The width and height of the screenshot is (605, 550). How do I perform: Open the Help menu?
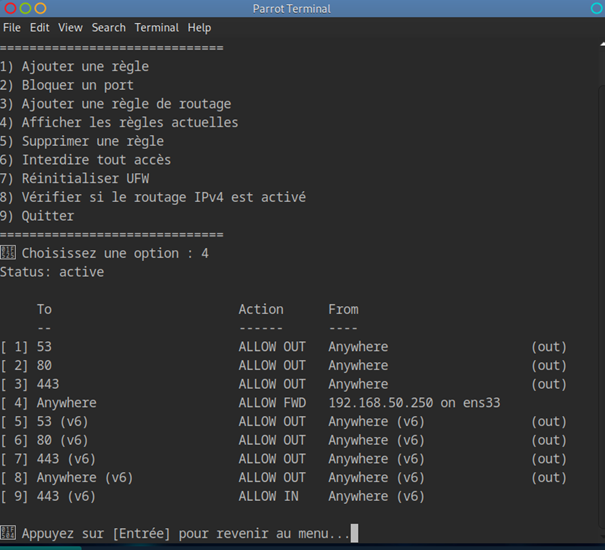pos(200,28)
